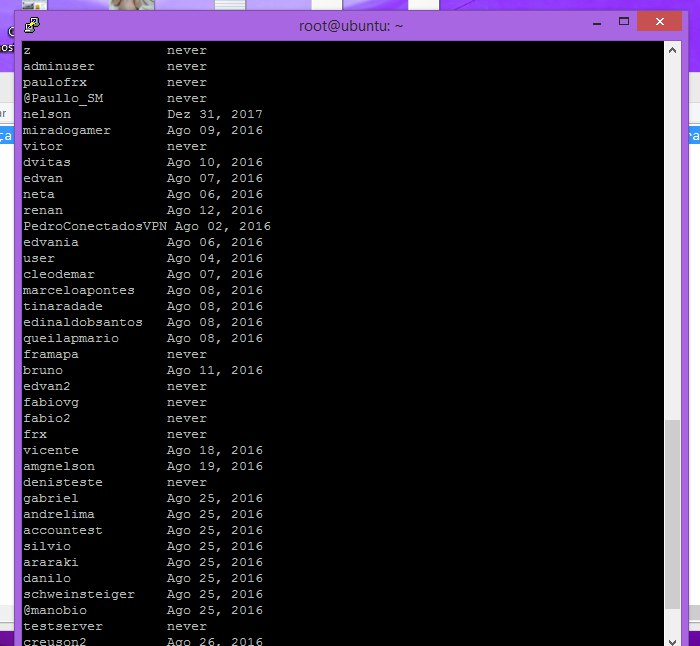Click the username accountest
The width and height of the screenshot is (700, 646).
[x=63, y=530]
